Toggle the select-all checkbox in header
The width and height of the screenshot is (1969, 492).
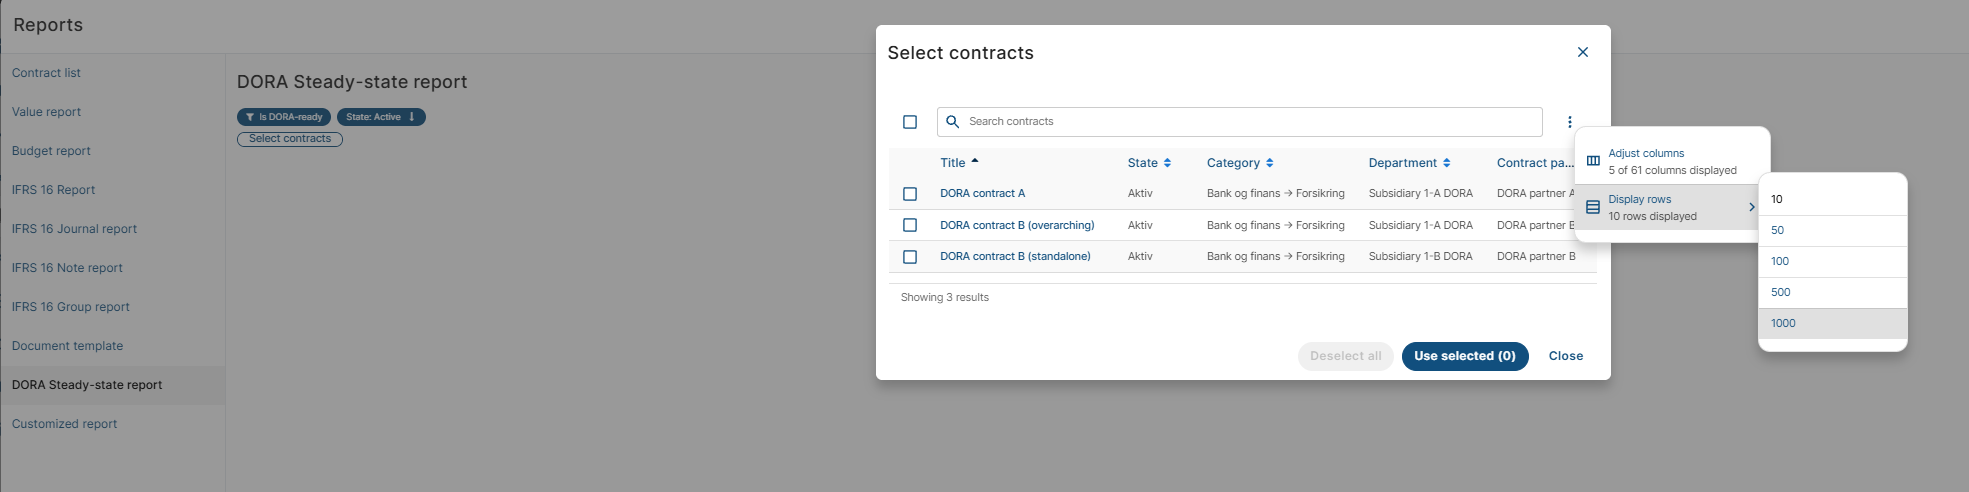tap(910, 122)
